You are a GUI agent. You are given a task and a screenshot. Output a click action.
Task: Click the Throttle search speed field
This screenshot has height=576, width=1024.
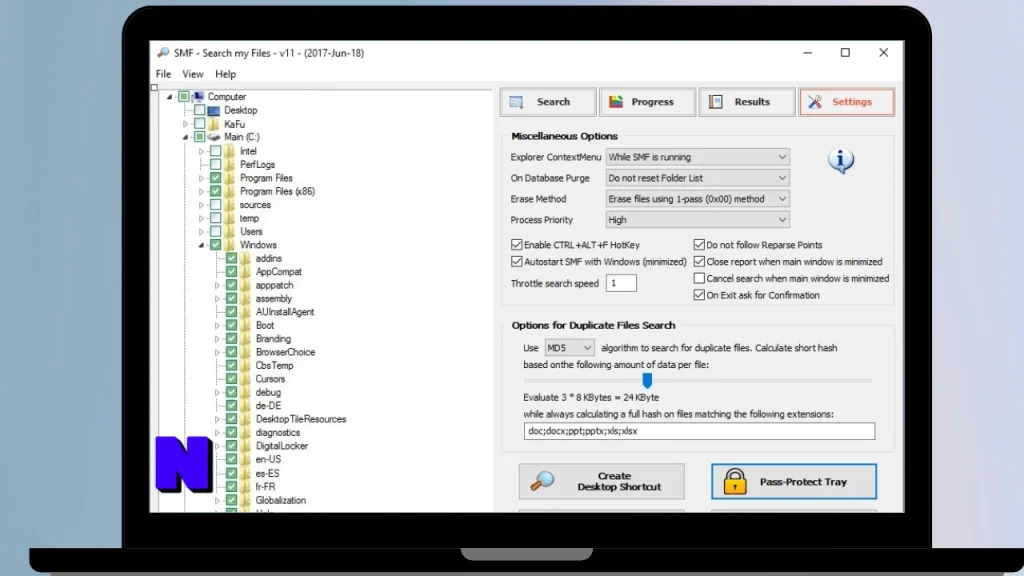click(621, 283)
